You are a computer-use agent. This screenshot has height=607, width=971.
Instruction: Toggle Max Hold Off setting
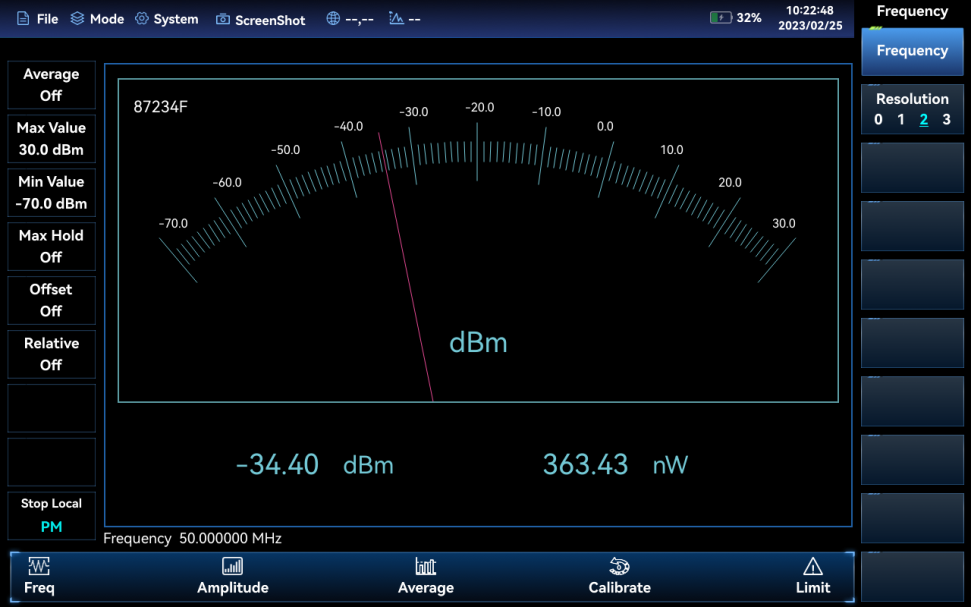click(x=51, y=246)
